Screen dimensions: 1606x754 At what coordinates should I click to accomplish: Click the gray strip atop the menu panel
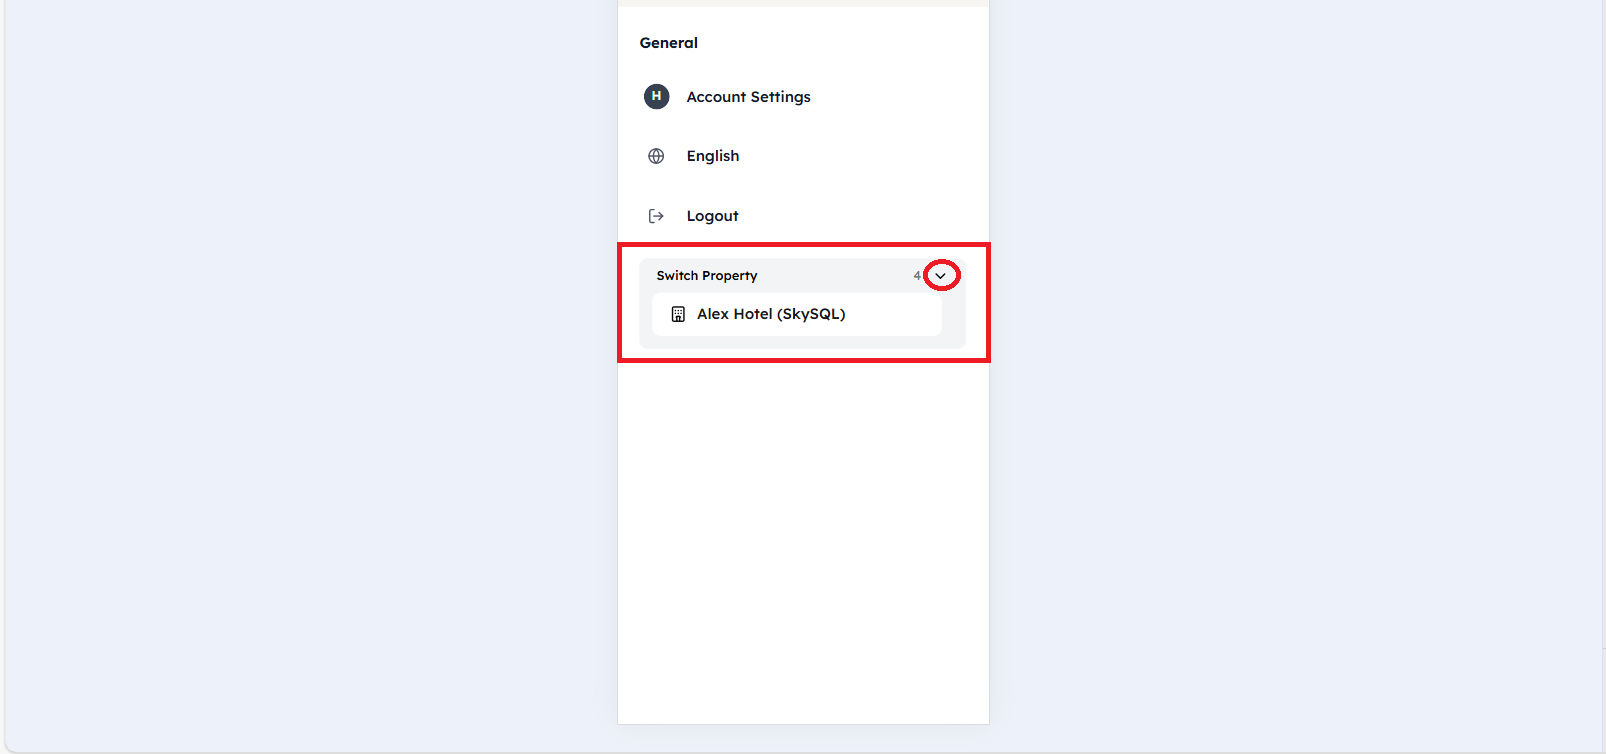tap(802, 3)
